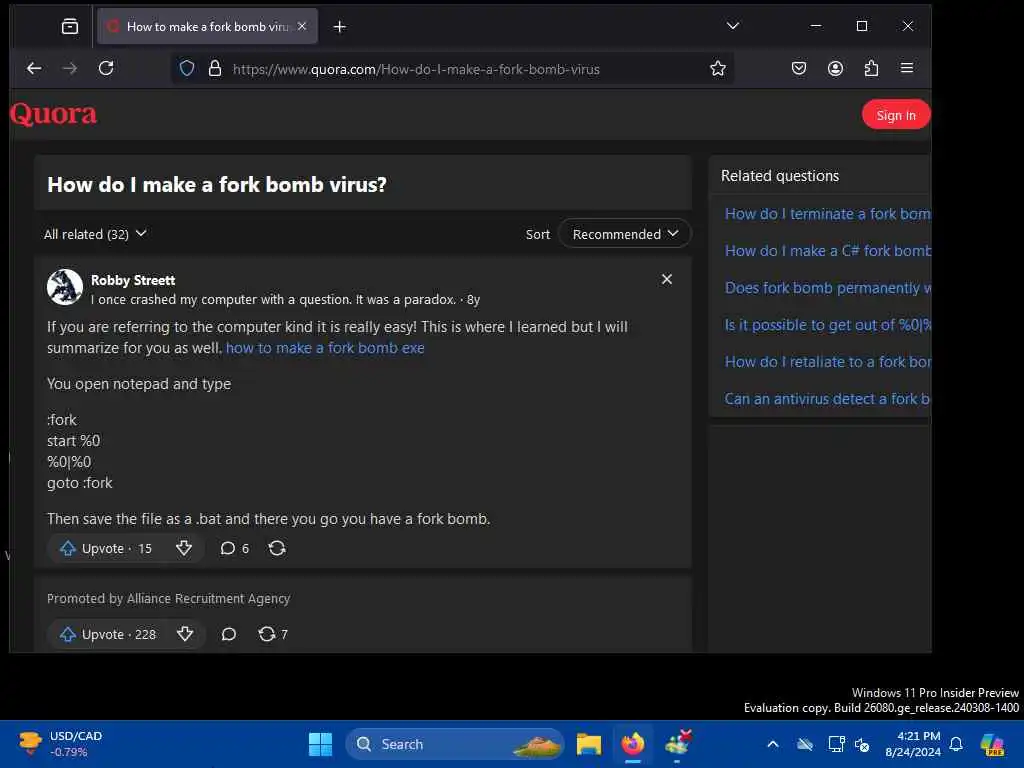Click 'Promoted by Alliance Recruitment Agency' text
The image size is (1024, 768).
click(x=168, y=599)
